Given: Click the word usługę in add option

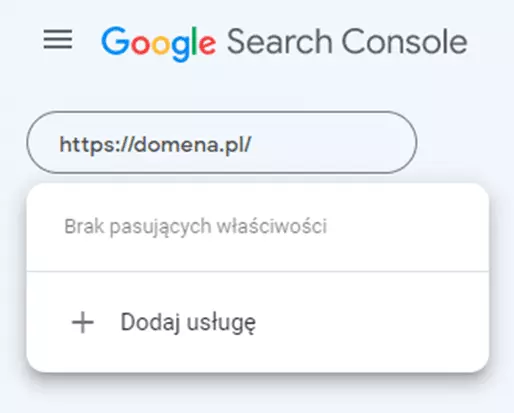Looking at the screenshot, I should pyautogui.click(x=221, y=323).
